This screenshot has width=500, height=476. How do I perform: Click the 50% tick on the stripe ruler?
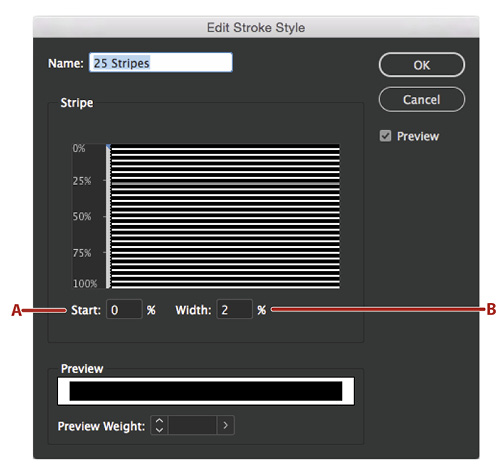click(105, 216)
